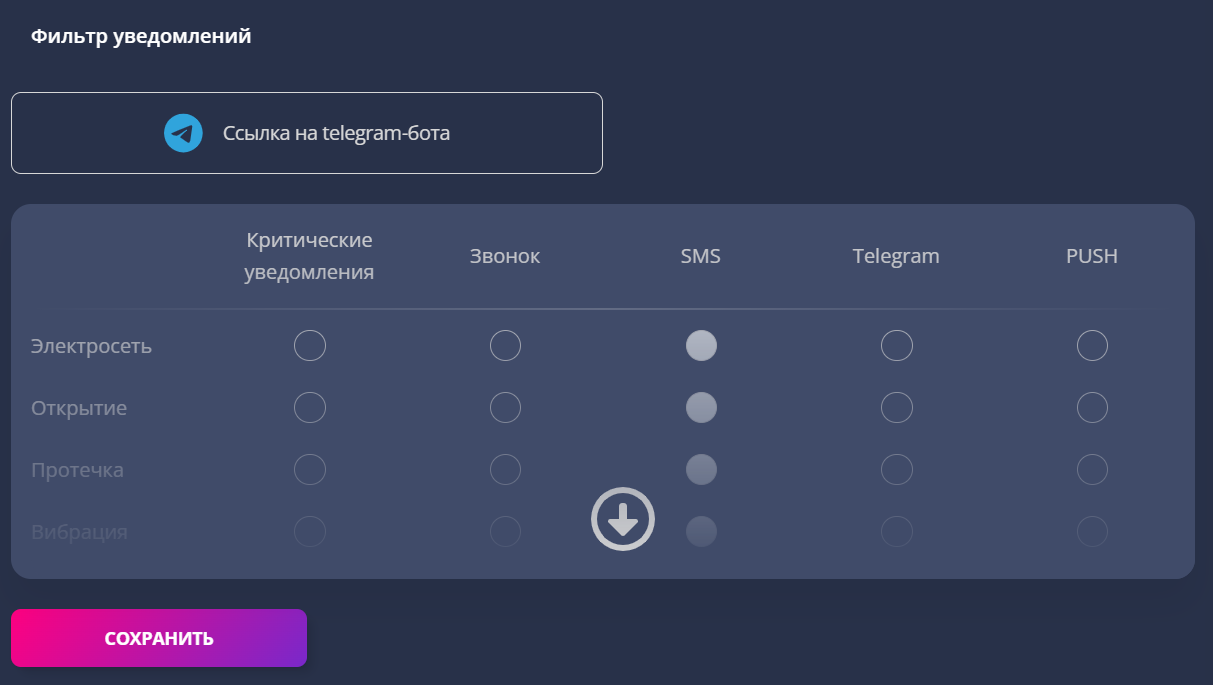1213x685 pixels.
Task: Enable Telegram for Открытие
Action: point(897,408)
